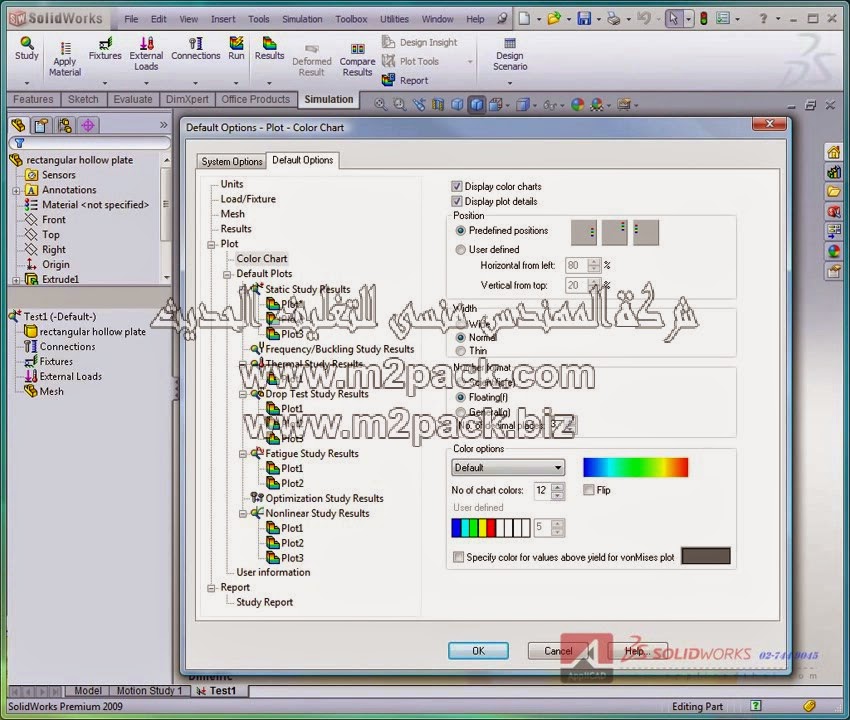Click the user defined color palette strip
850x720 pixels.
pyautogui.click(x=491, y=528)
